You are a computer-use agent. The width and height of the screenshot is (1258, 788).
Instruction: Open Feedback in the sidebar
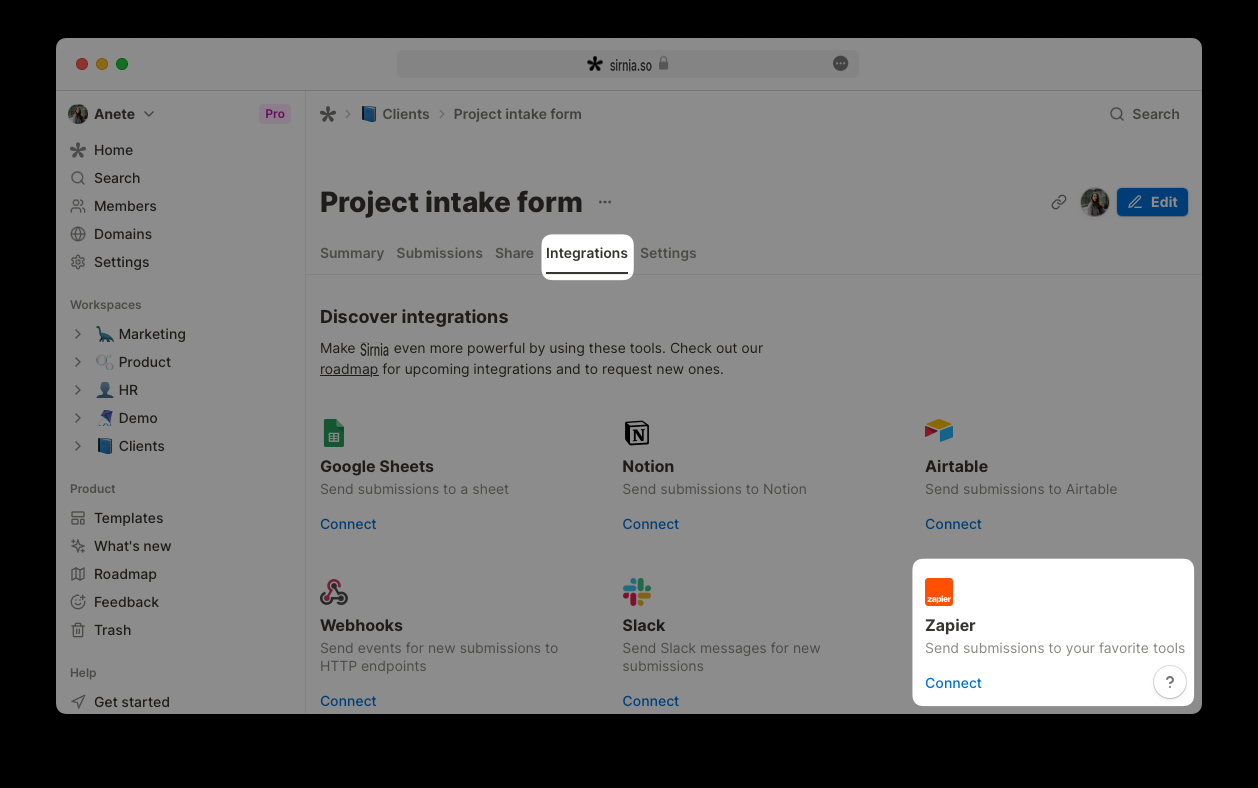click(114, 602)
